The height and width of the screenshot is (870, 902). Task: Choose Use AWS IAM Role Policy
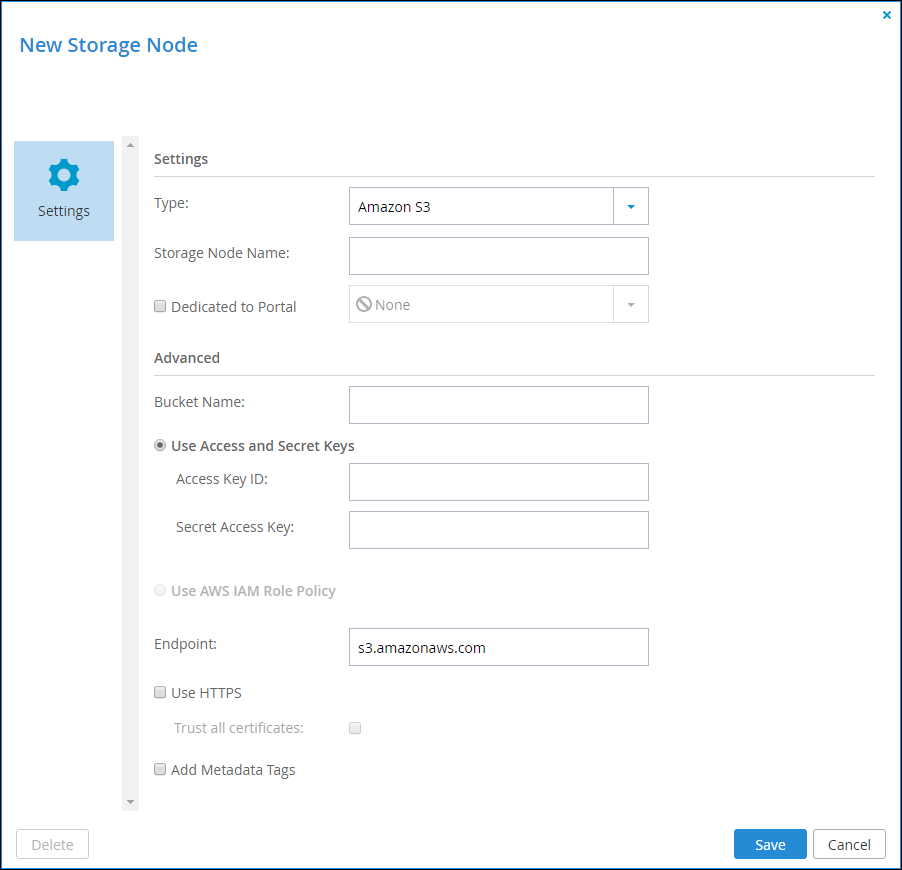point(160,590)
